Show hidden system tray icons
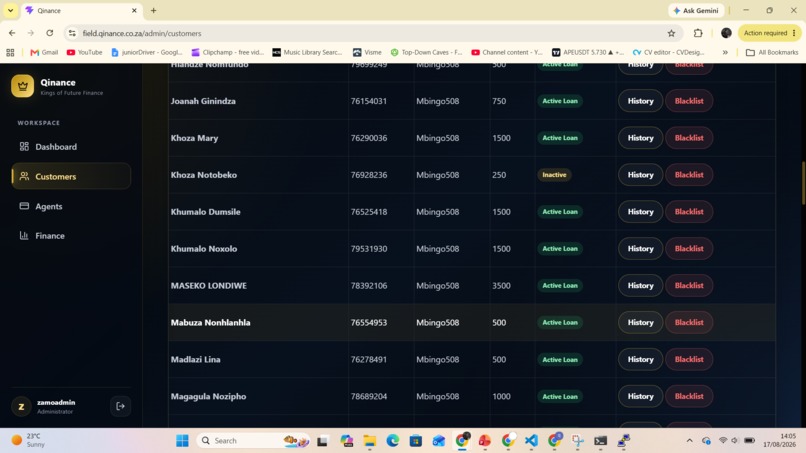 pos(689,441)
